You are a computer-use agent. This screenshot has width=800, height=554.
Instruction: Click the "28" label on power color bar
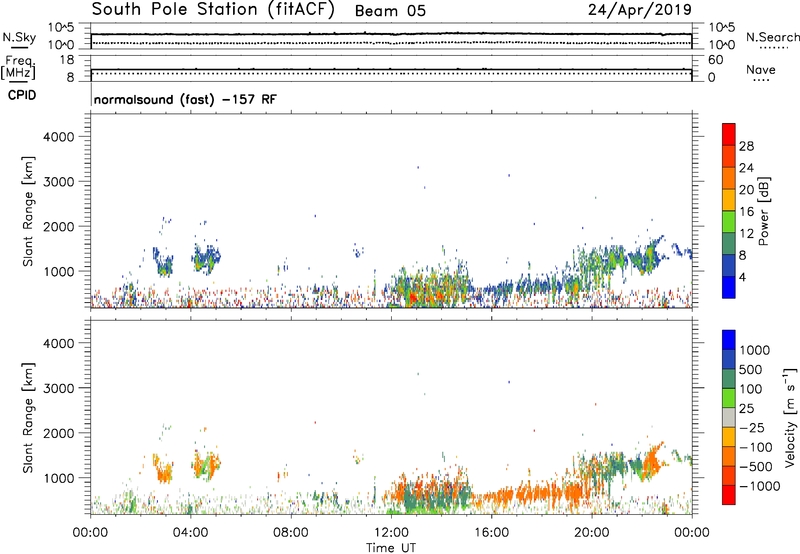pos(746,146)
